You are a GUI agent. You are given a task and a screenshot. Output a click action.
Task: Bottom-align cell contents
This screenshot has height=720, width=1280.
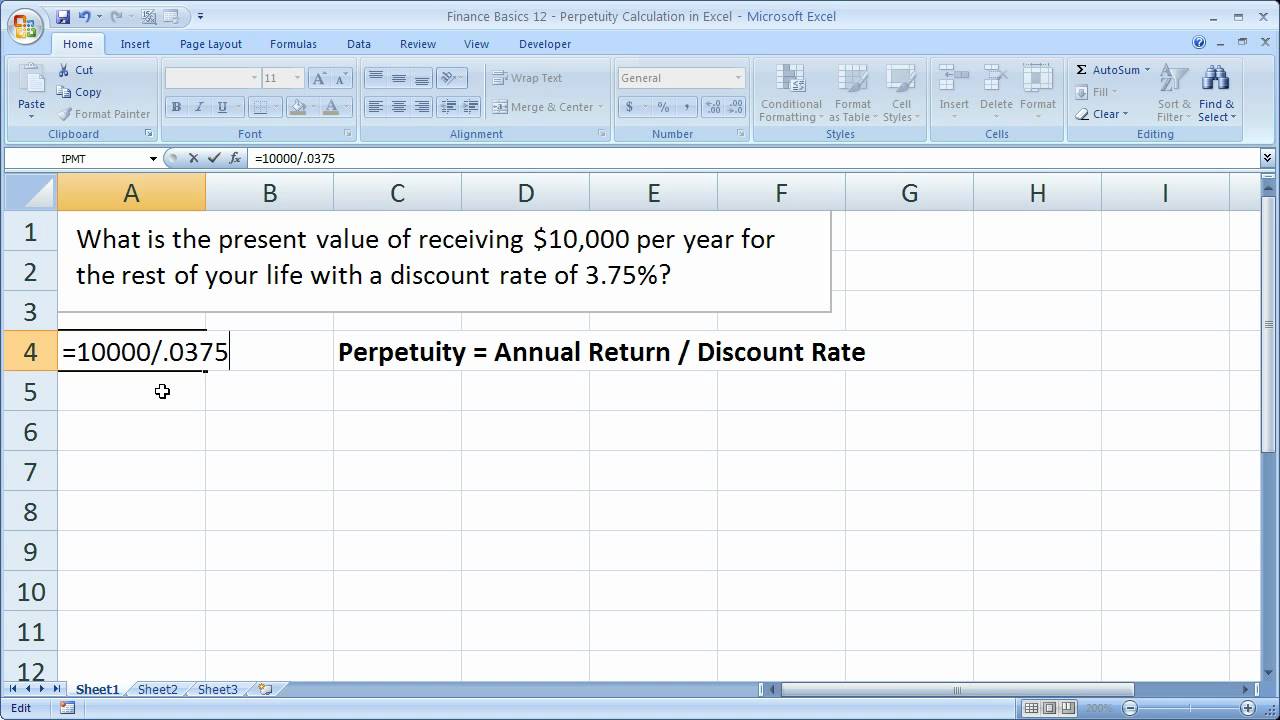pyautogui.click(x=422, y=78)
